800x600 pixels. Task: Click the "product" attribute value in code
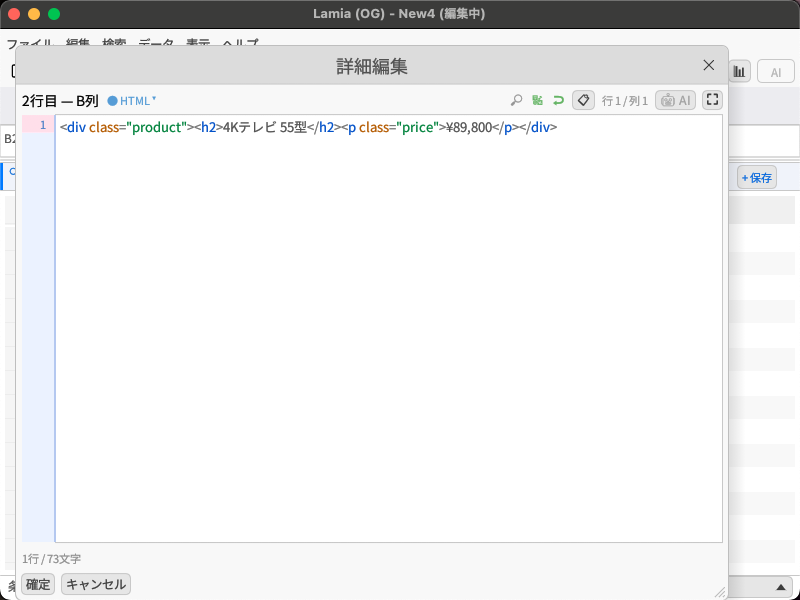(157, 127)
